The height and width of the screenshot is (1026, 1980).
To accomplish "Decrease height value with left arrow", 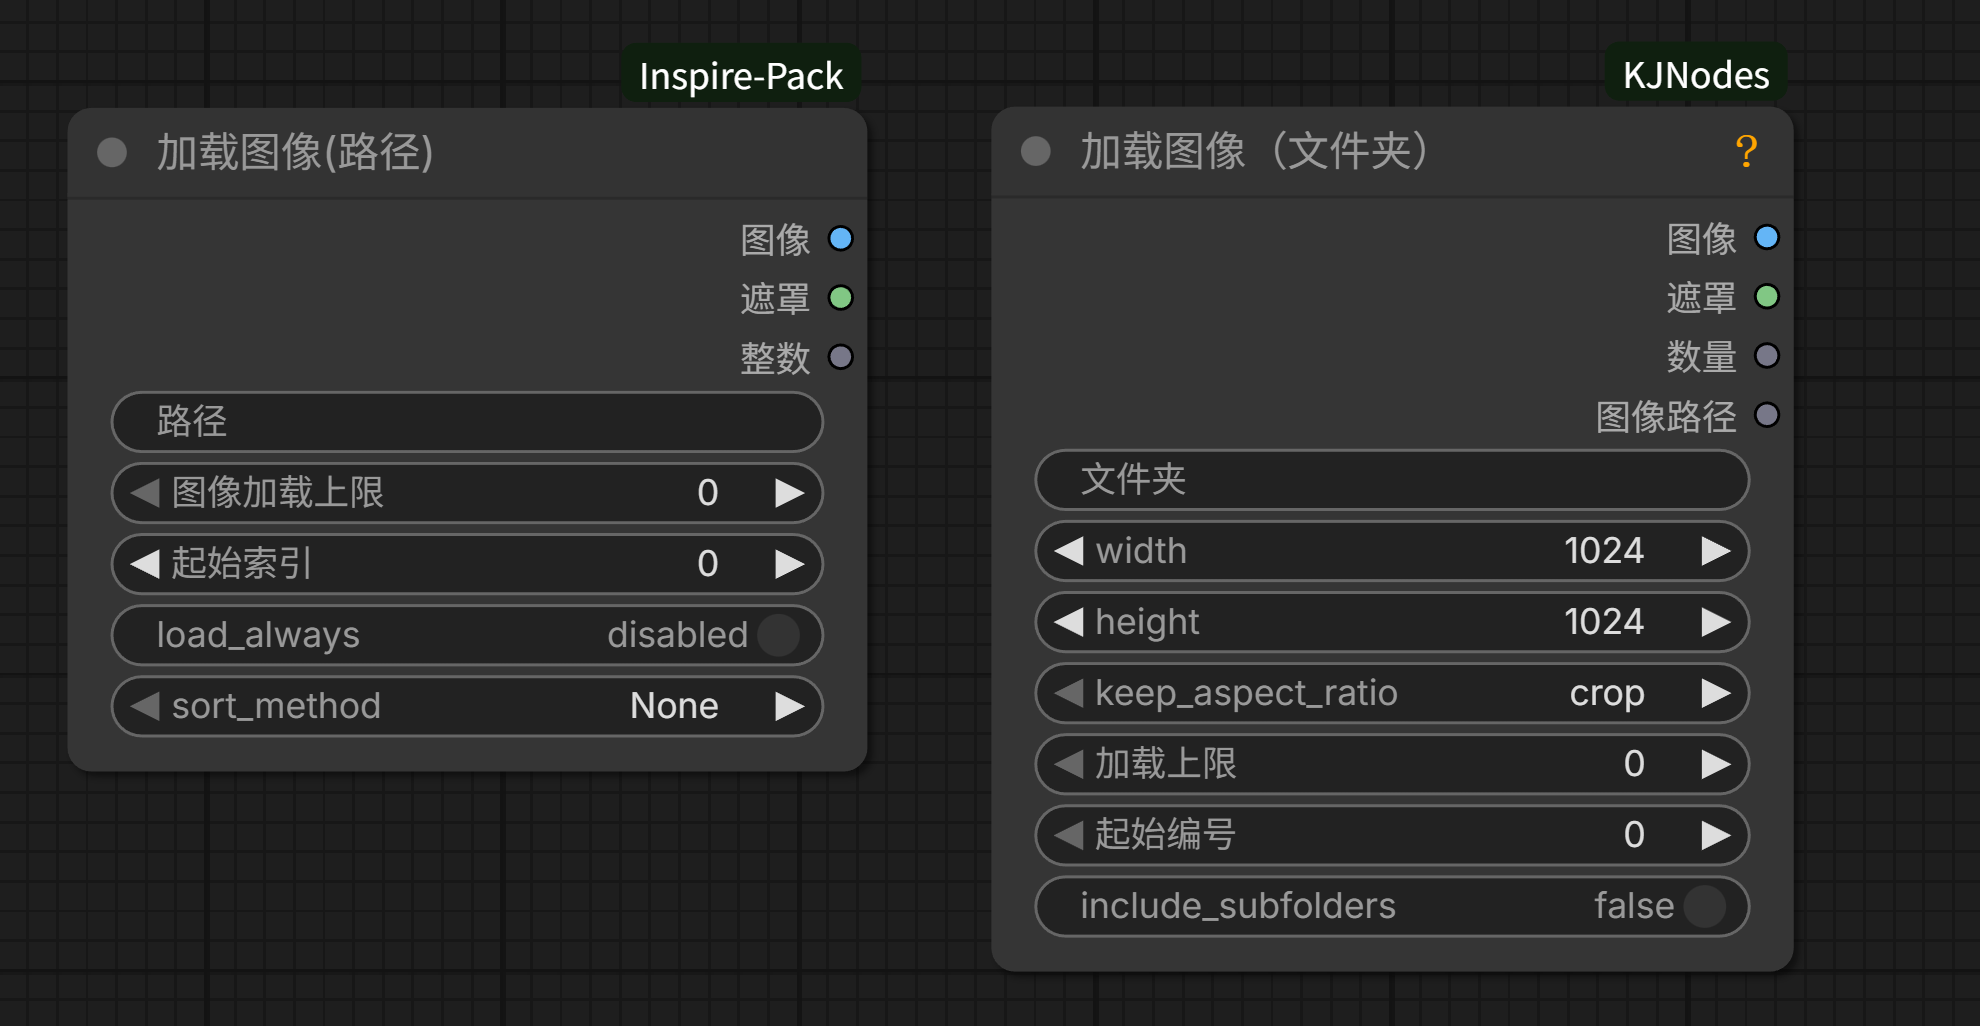I will [x=1069, y=622].
